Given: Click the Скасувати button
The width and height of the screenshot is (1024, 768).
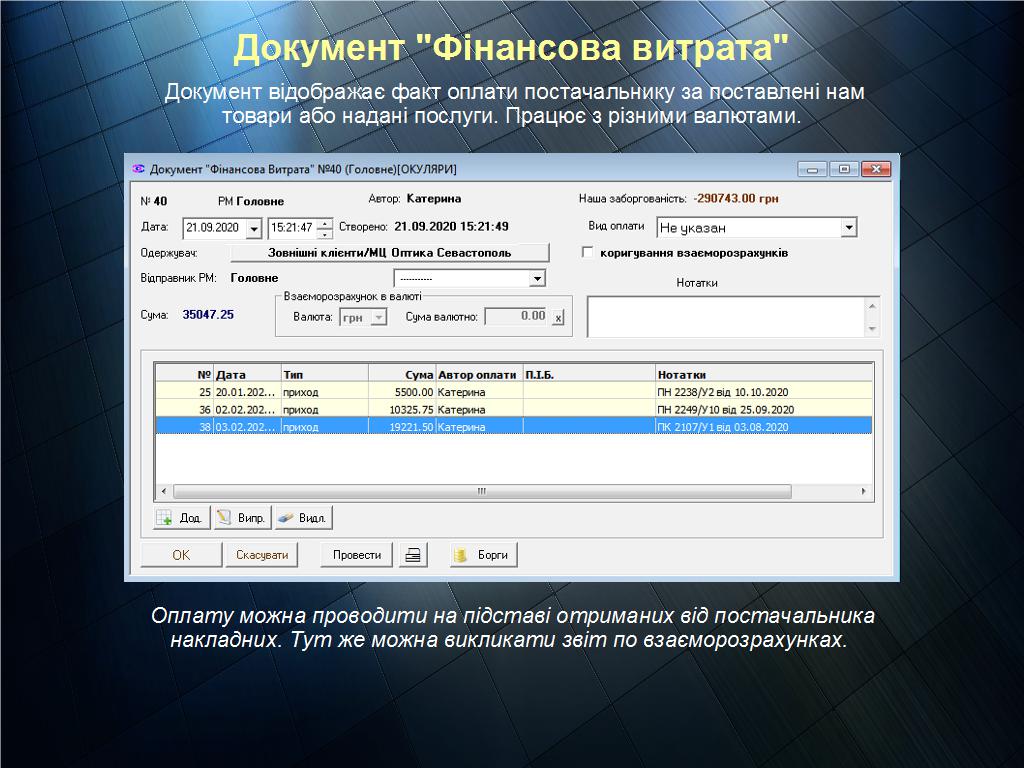Looking at the screenshot, I should click(261, 555).
